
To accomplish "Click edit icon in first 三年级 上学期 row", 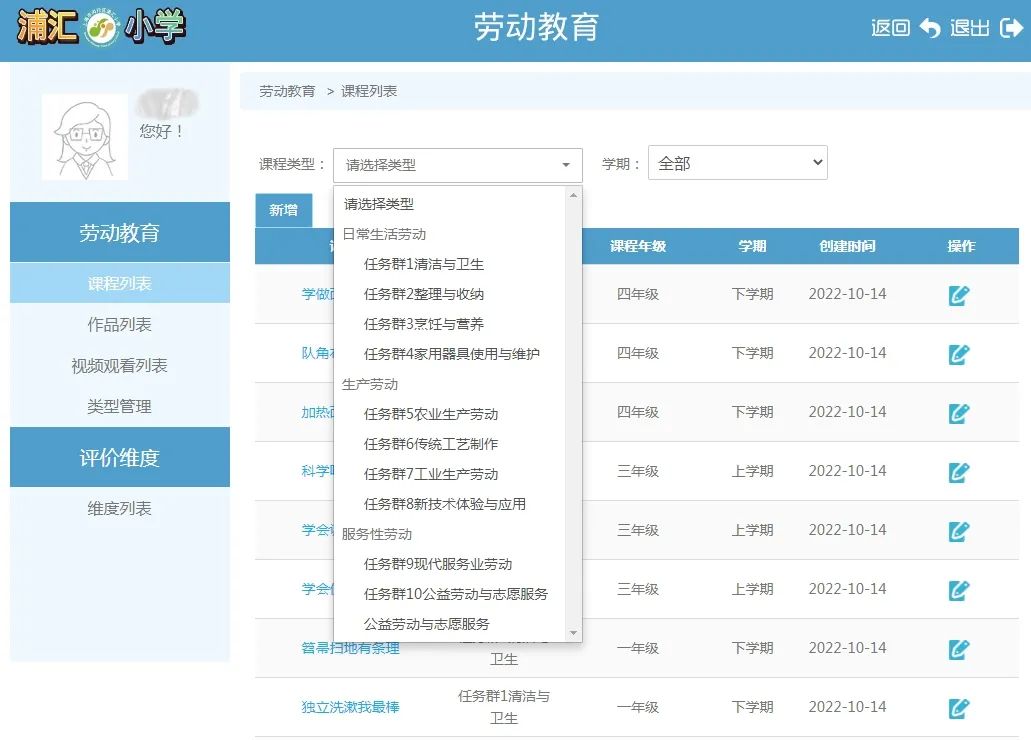I will [x=959, y=472].
